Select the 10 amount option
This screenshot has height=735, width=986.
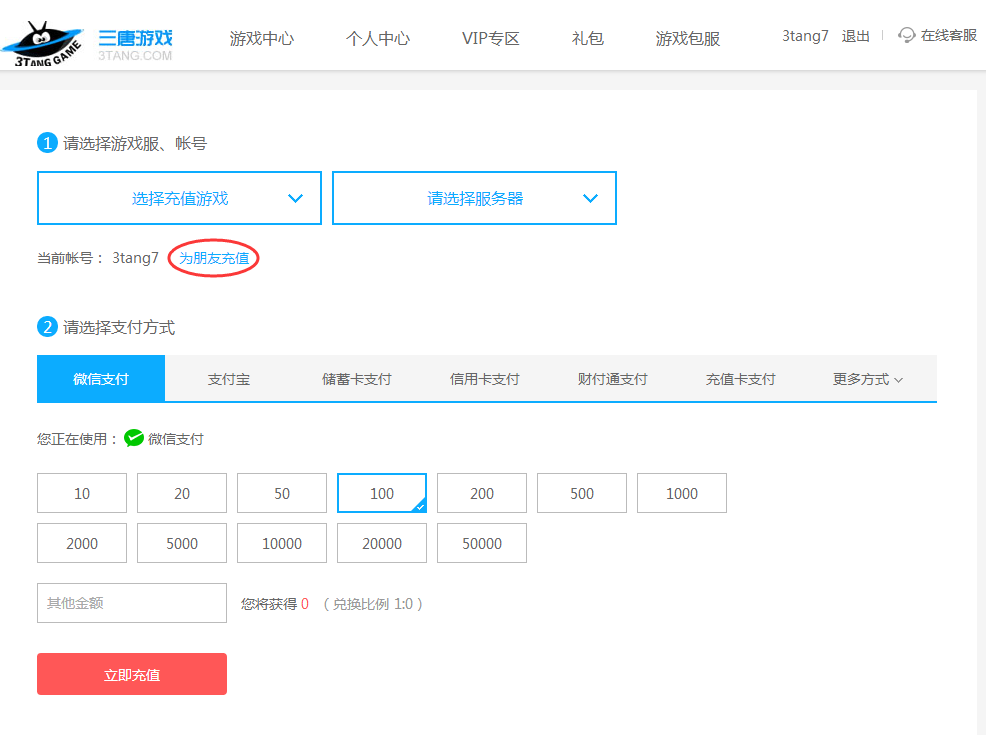tap(82, 493)
